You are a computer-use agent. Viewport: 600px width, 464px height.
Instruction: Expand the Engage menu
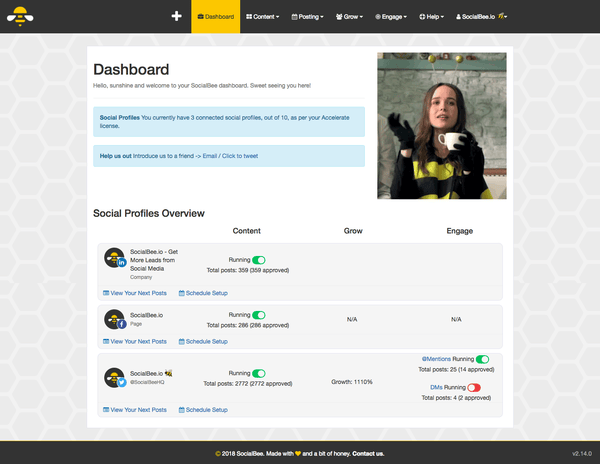(391, 16)
